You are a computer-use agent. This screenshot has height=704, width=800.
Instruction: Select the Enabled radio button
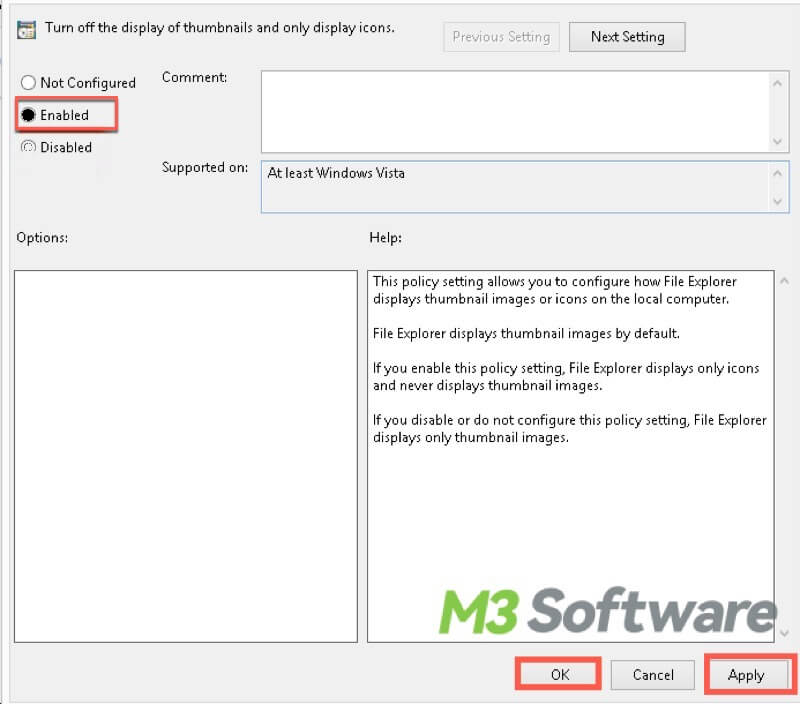(x=28, y=115)
